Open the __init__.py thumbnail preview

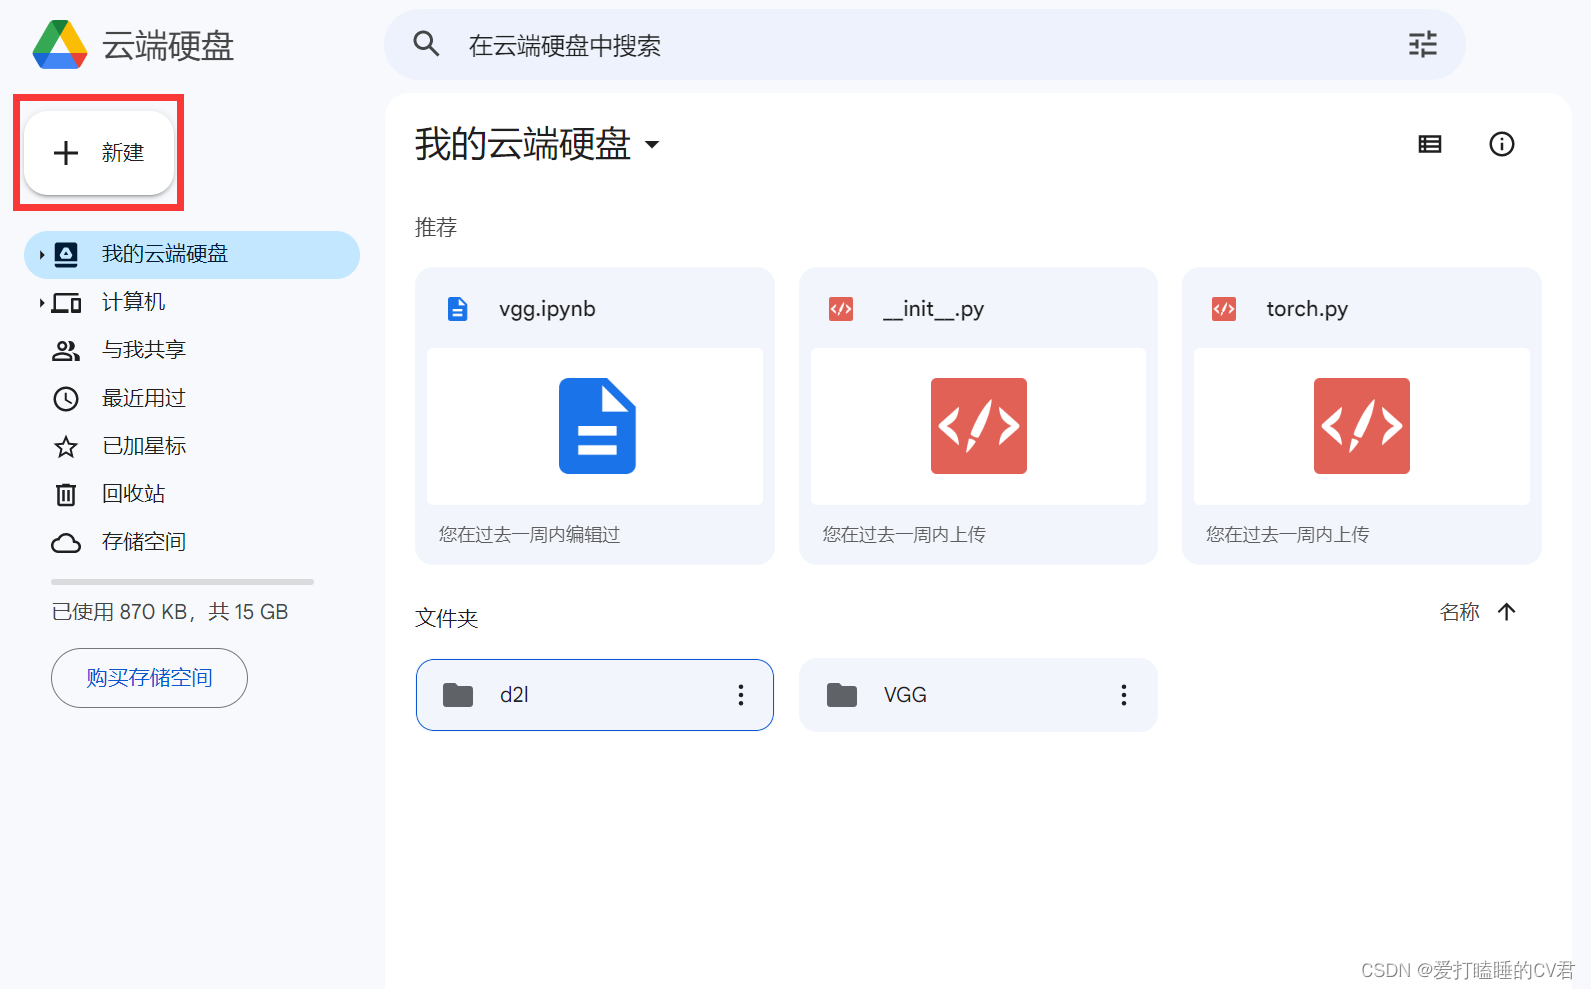(x=978, y=426)
